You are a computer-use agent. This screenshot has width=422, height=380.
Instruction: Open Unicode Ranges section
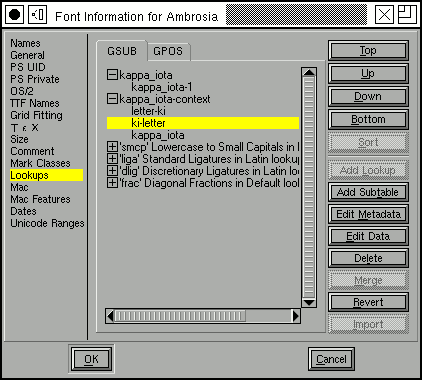click(x=47, y=223)
